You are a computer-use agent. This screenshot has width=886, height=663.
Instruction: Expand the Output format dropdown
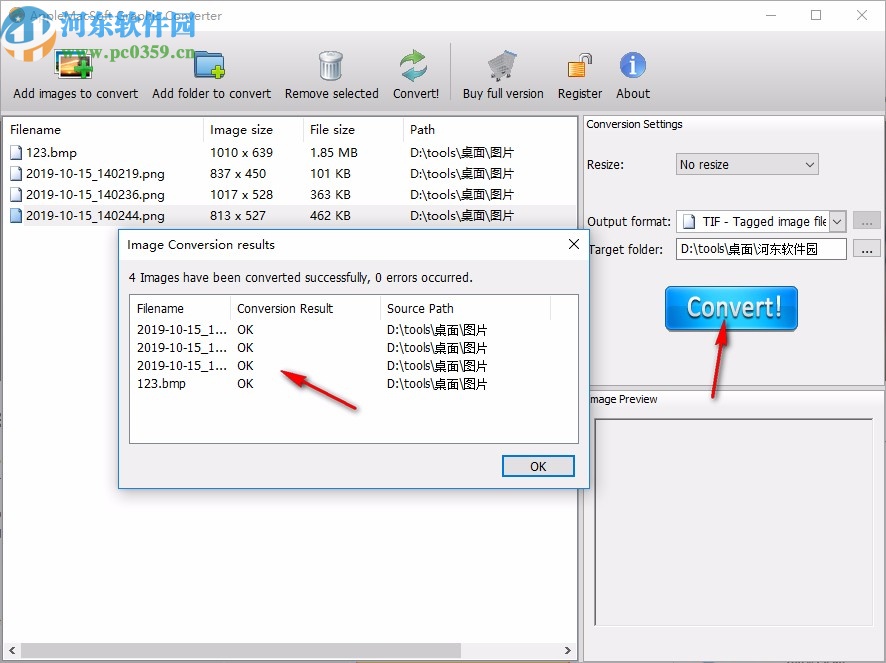836,221
